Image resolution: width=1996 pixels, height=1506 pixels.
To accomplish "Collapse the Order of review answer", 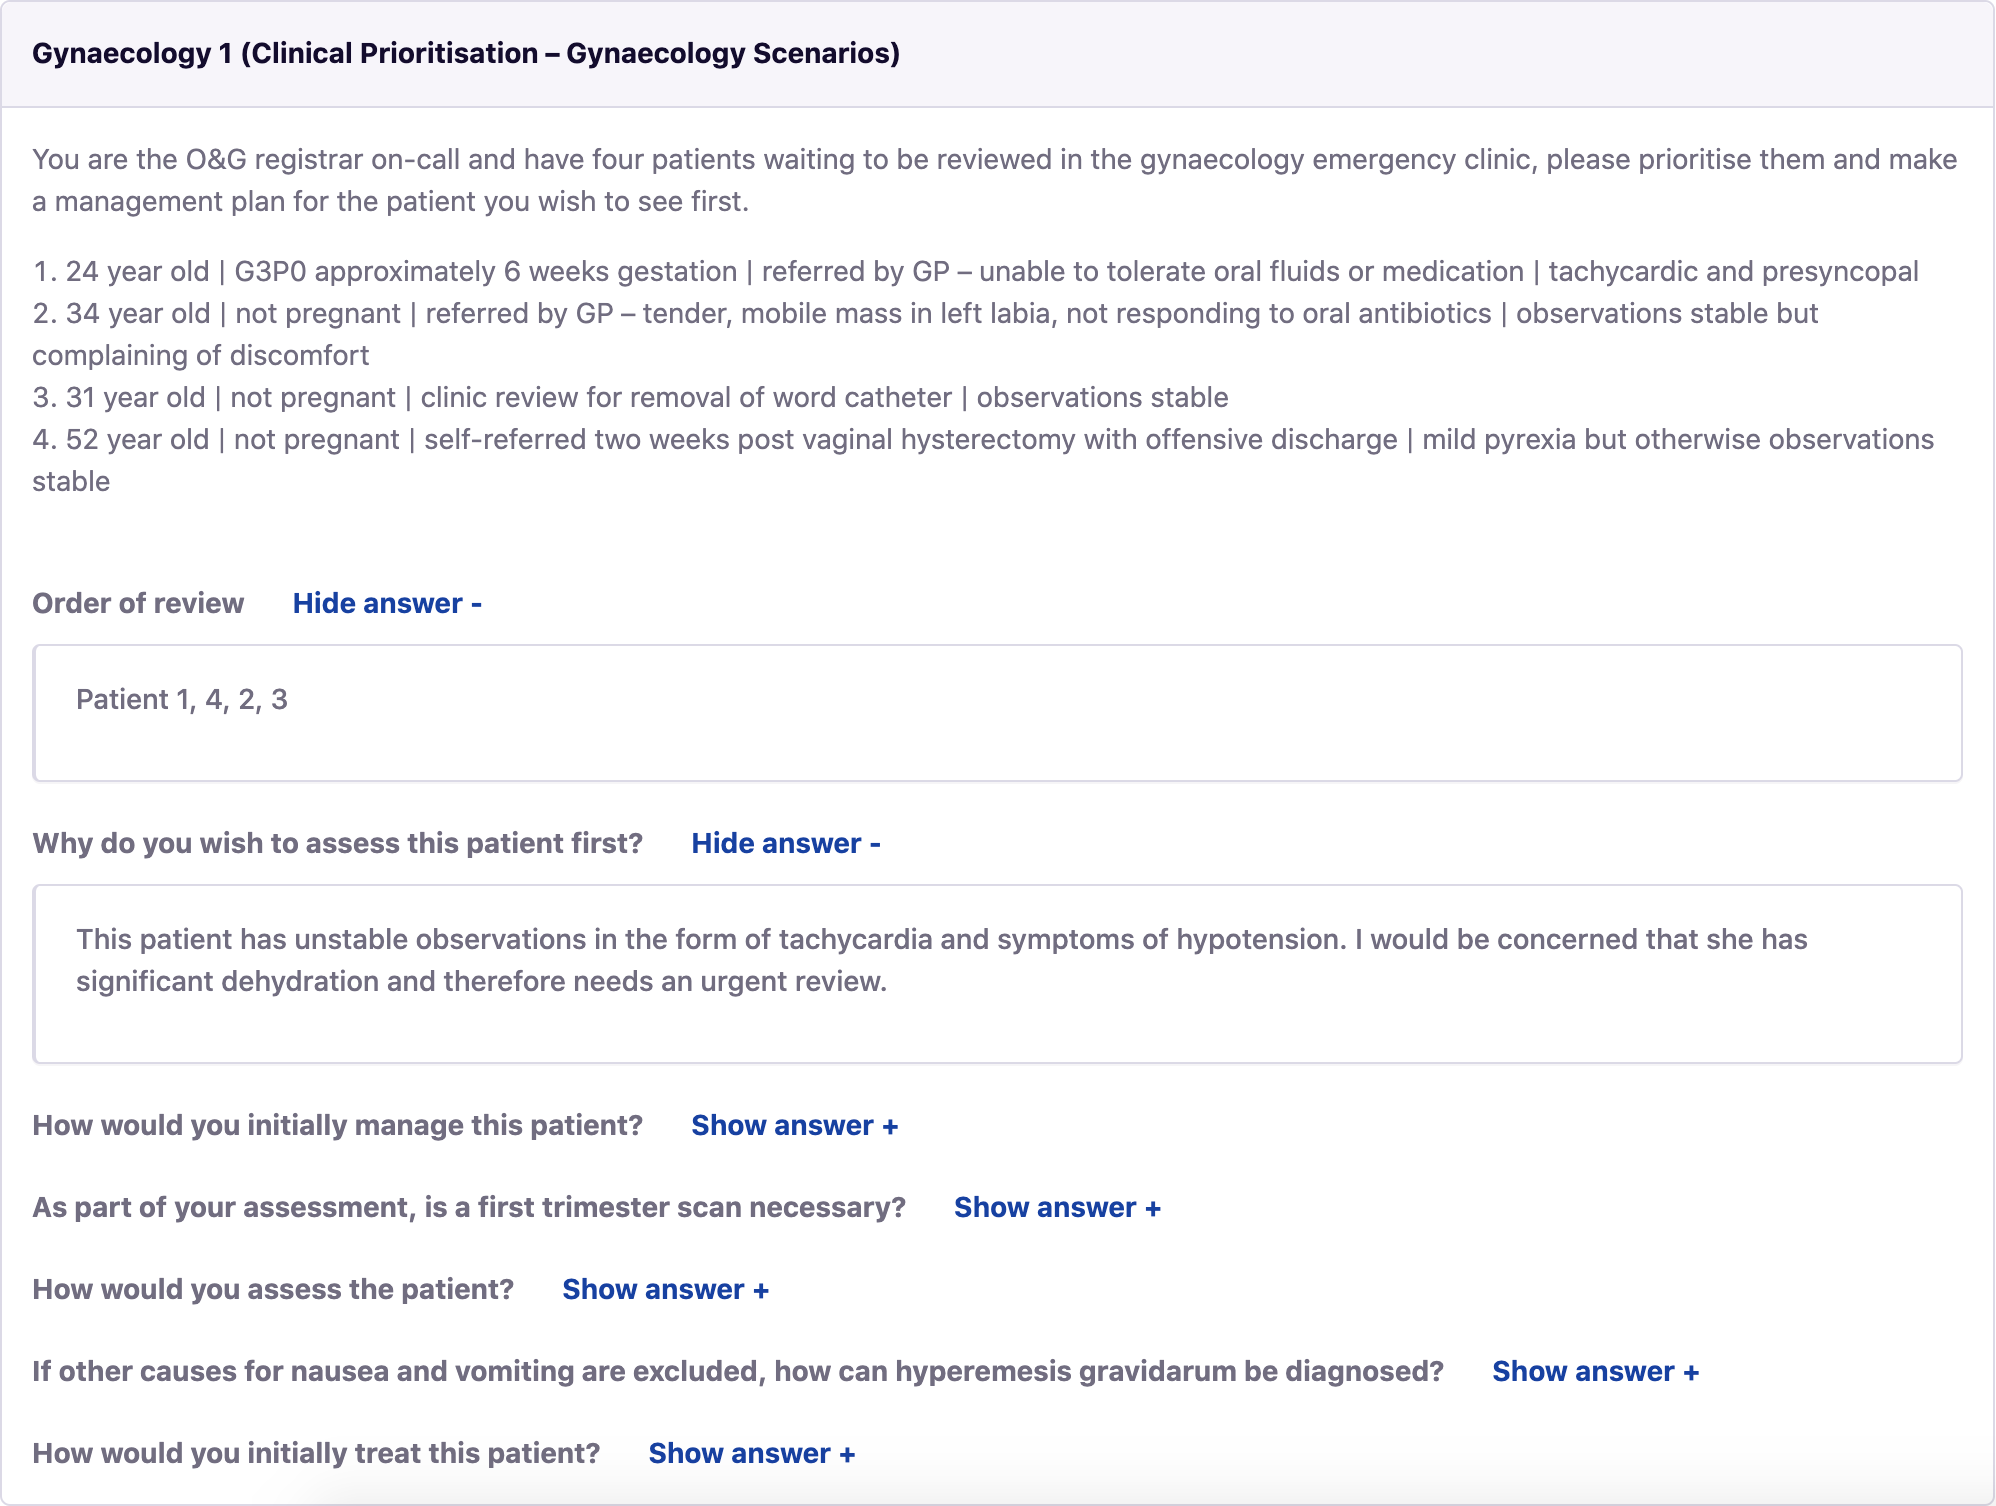I will click(x=387, y=603).
